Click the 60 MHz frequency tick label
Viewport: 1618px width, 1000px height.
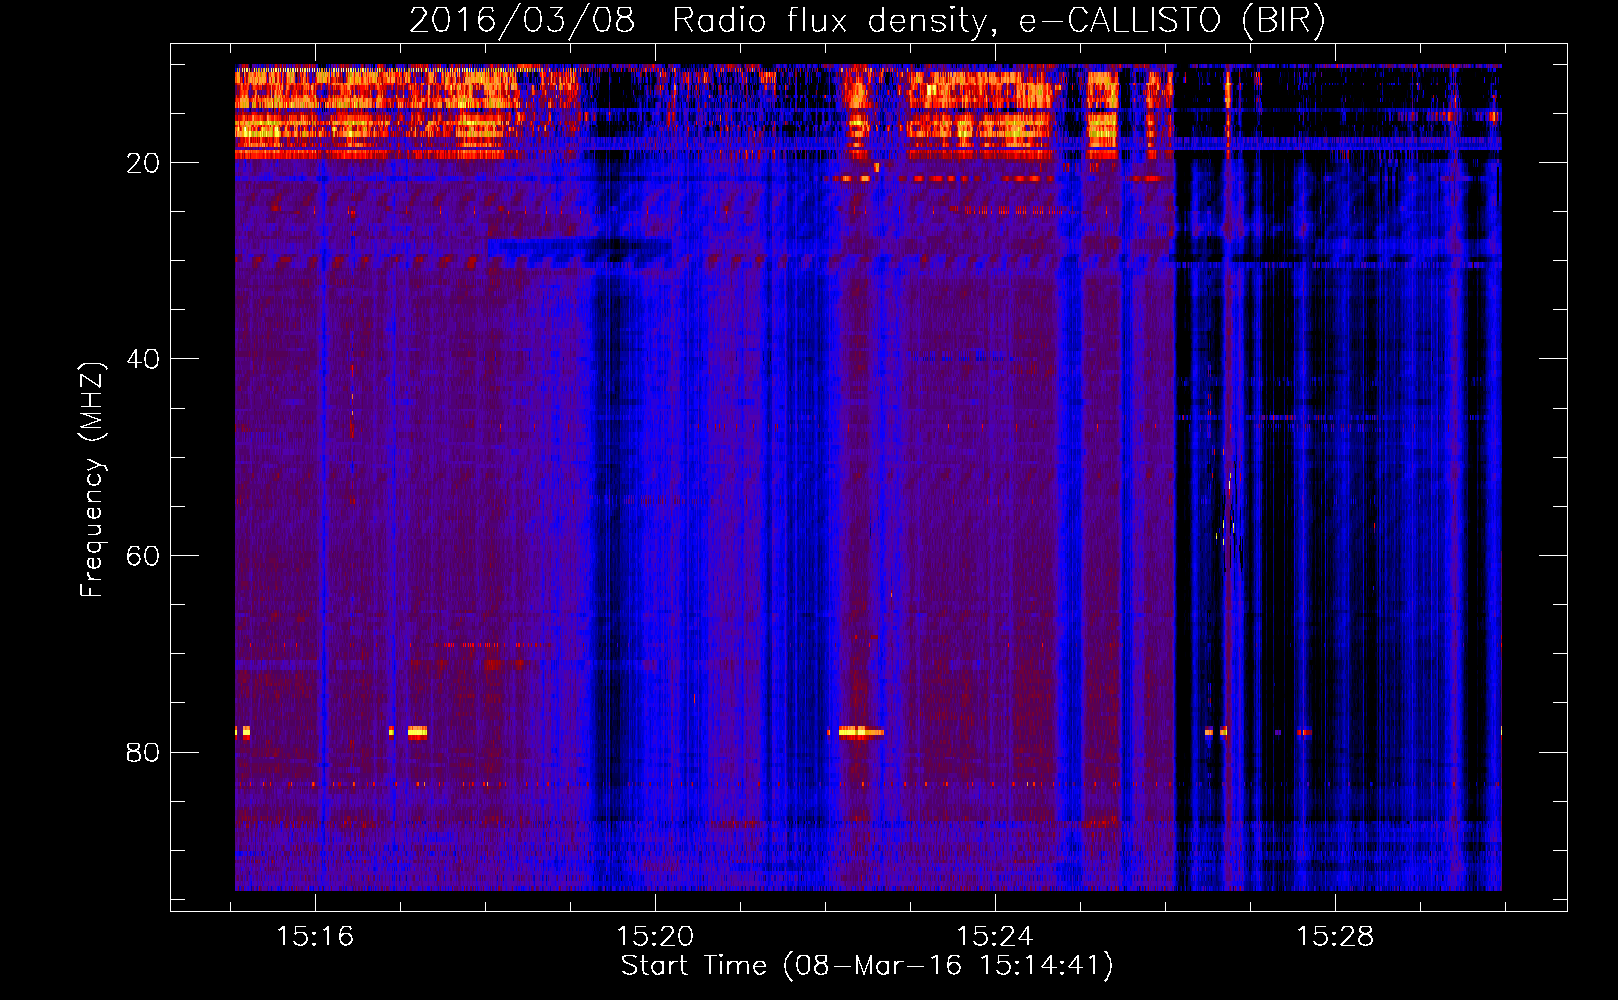143,556
